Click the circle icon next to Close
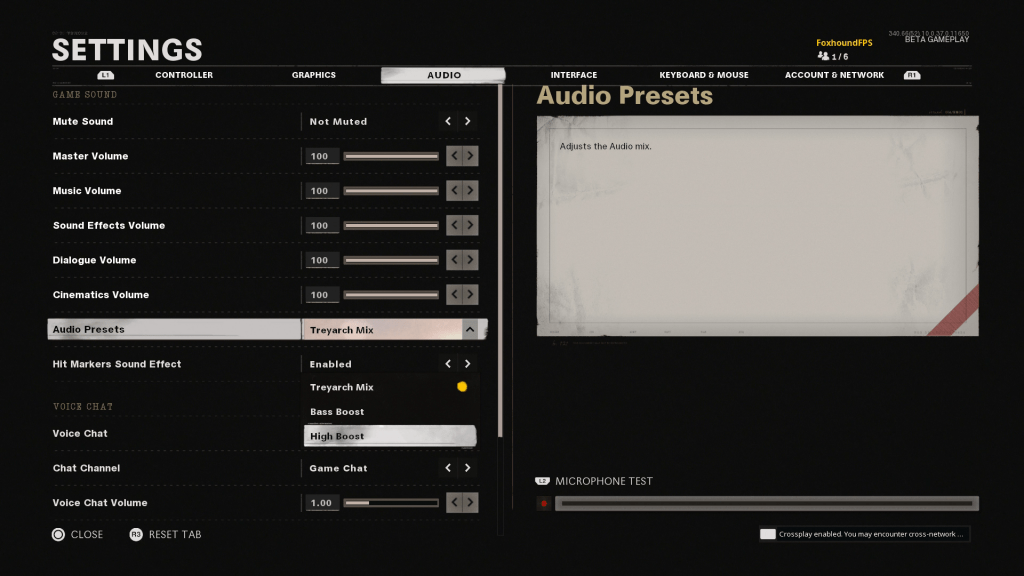Screen dimensions: 1024x576 tap(60, 534)
